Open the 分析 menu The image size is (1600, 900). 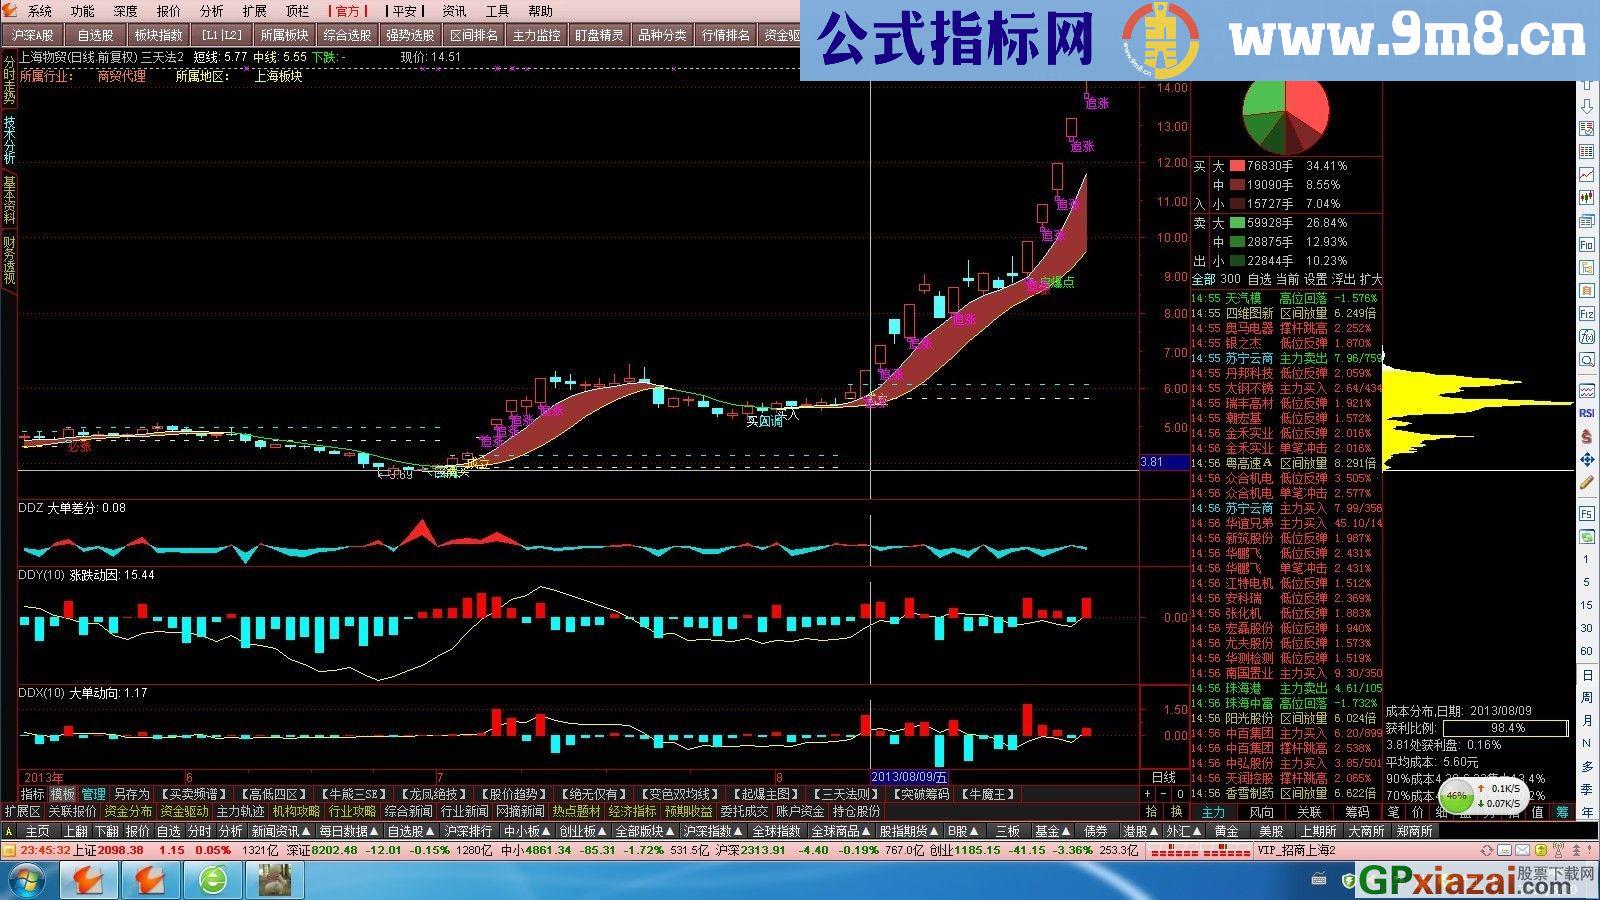pyautogui.click(x=211, y=11)
